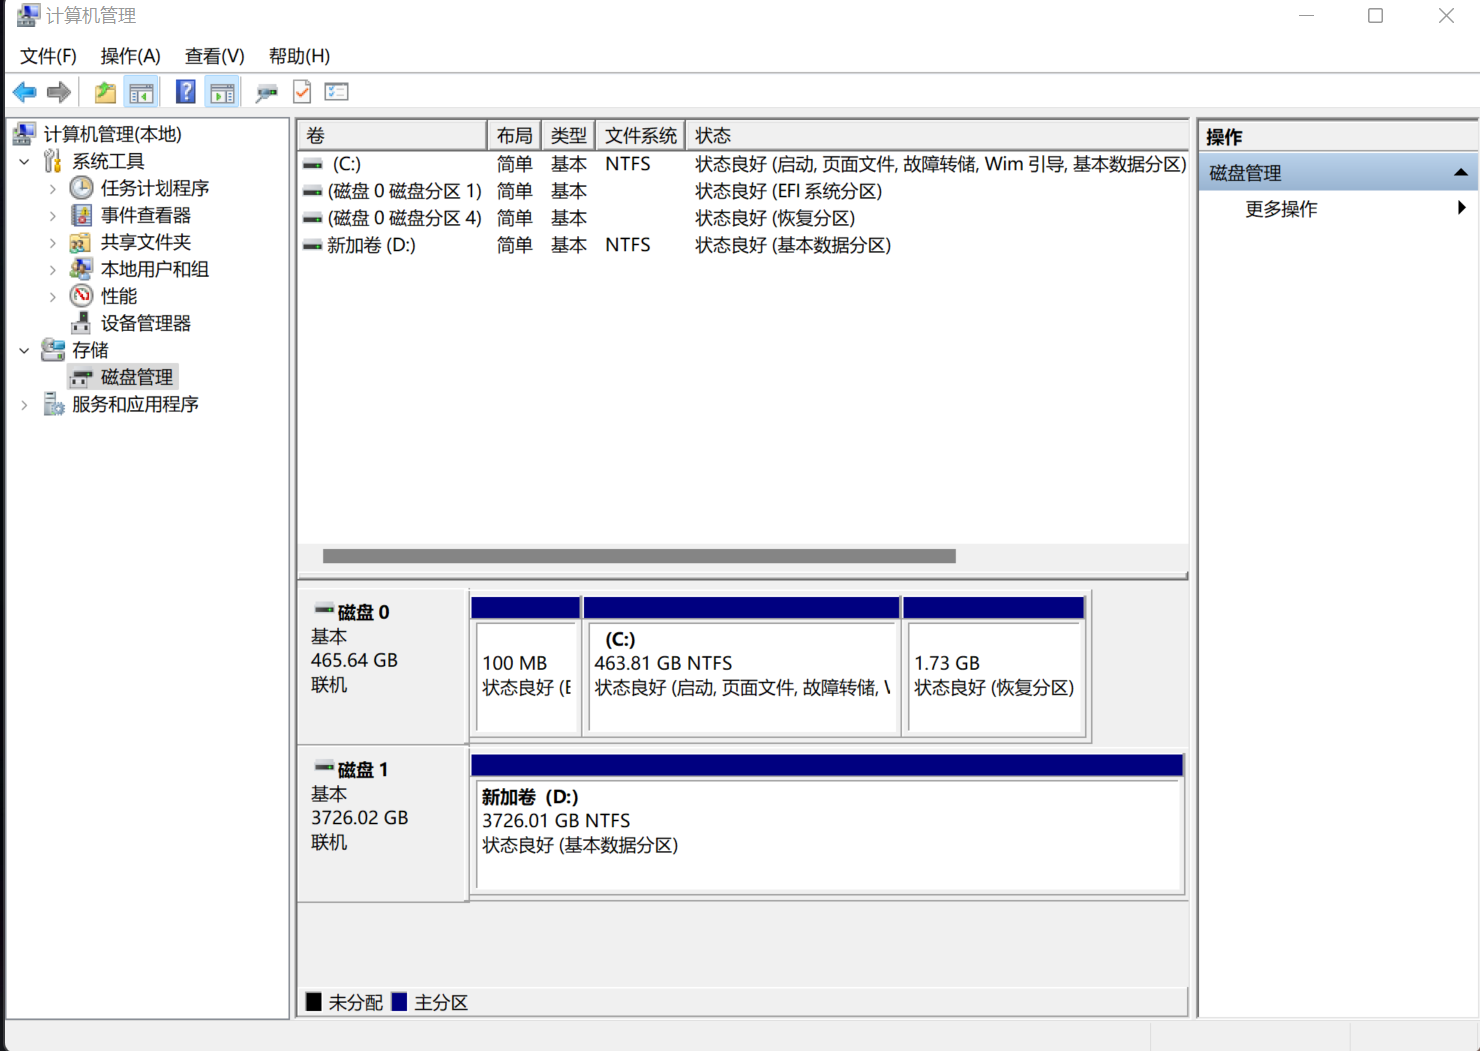Click 更多操作 in the actions pane
The height and width of the screenshot is (1051, 1480).
pos(1281,209)
